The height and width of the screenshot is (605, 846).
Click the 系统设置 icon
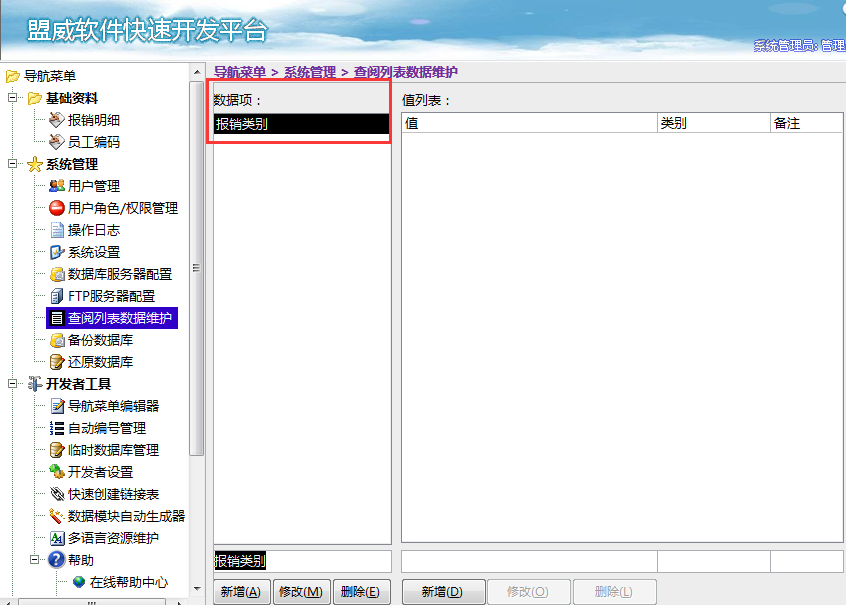[57, 252]
